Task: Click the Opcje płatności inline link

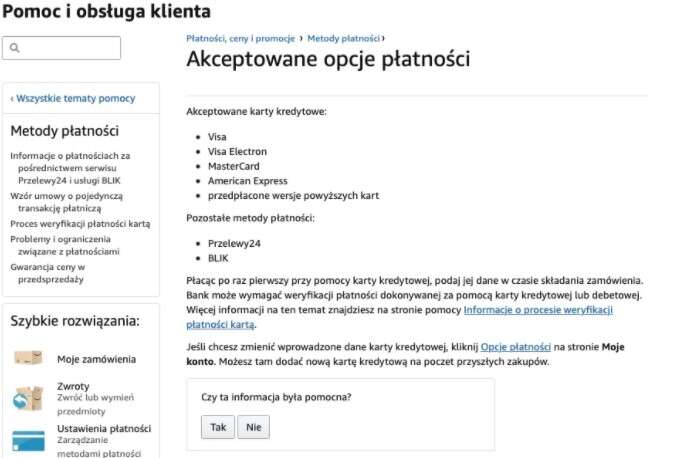Action: pos(515,345)
